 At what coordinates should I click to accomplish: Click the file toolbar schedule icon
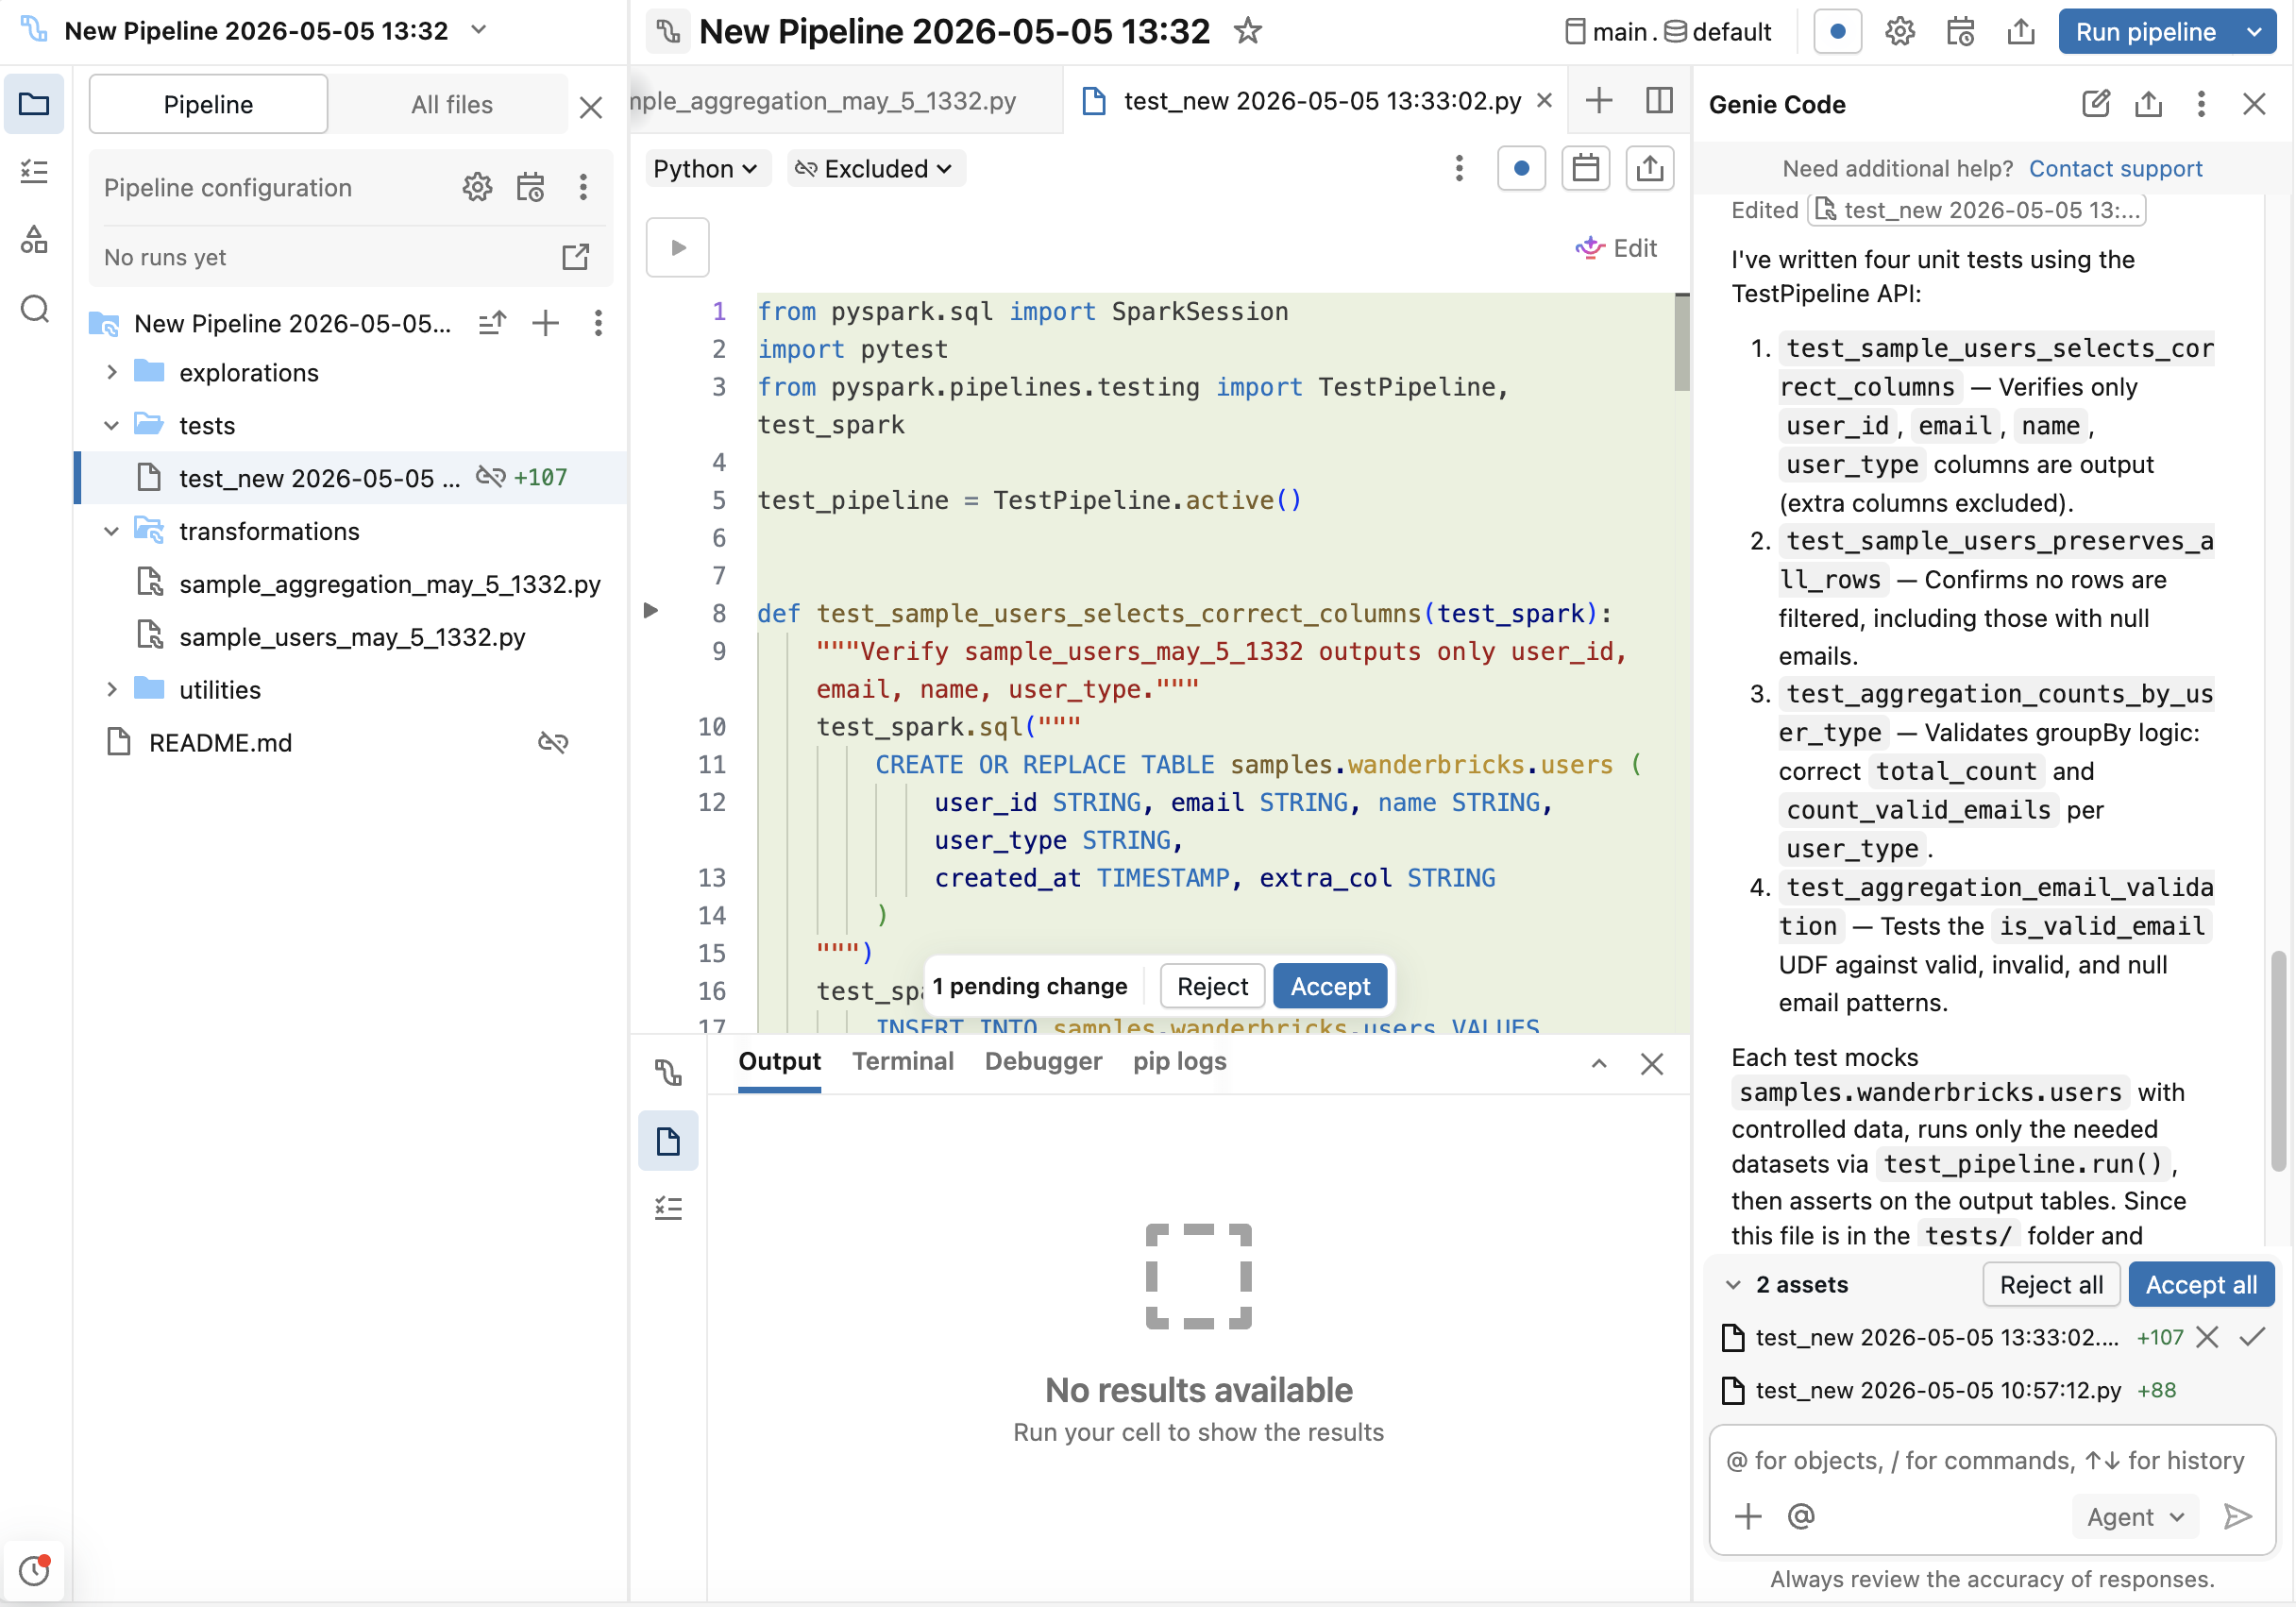1585,168
